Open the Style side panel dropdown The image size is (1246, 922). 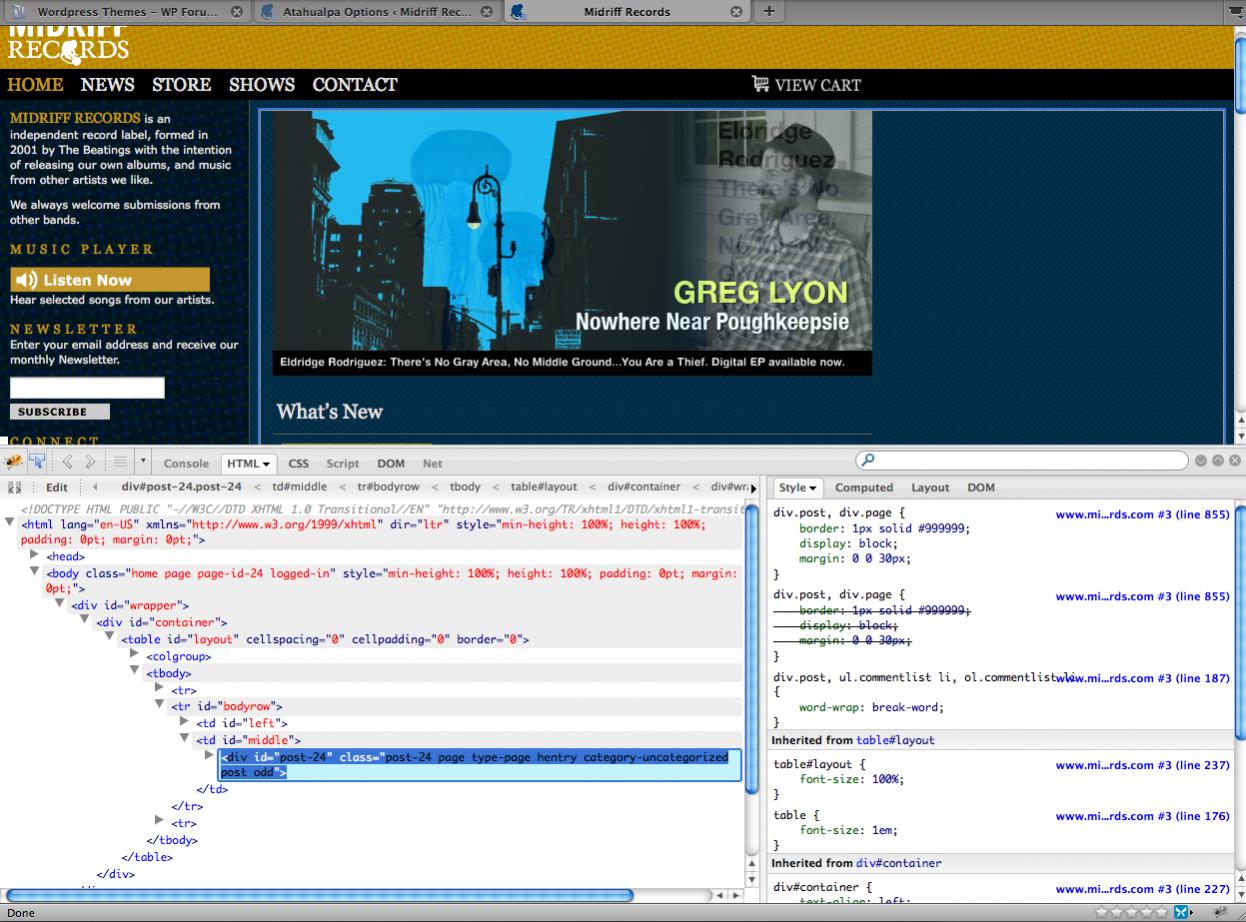click(x=798, y=487)
